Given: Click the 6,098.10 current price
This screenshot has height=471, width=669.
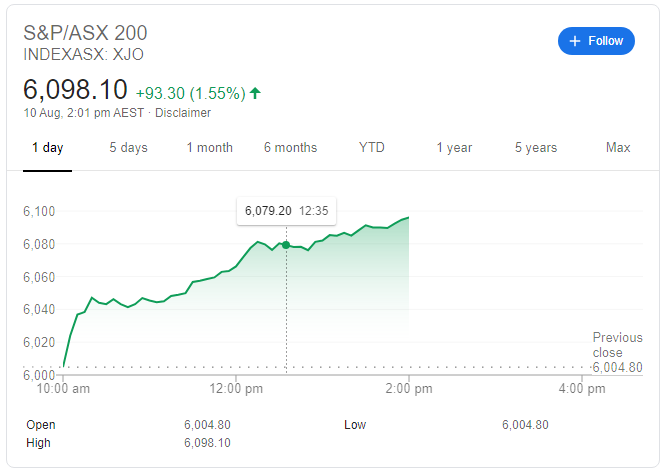Looking at the screenshot, I should [76, 91].
